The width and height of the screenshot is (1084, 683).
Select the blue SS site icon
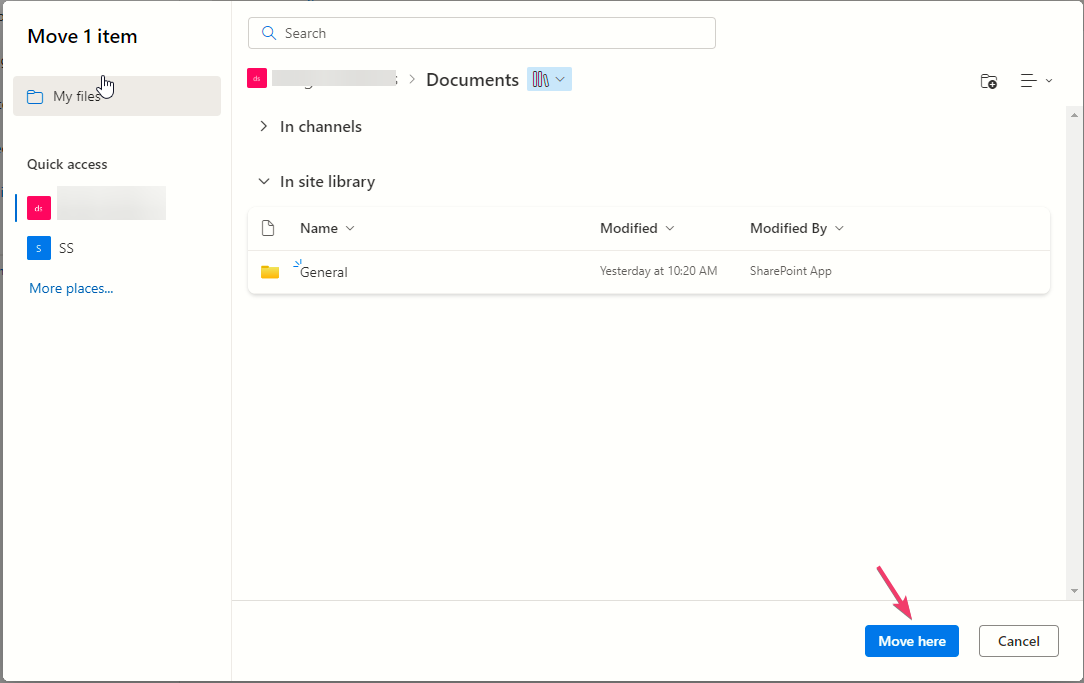tap(38, 248)
